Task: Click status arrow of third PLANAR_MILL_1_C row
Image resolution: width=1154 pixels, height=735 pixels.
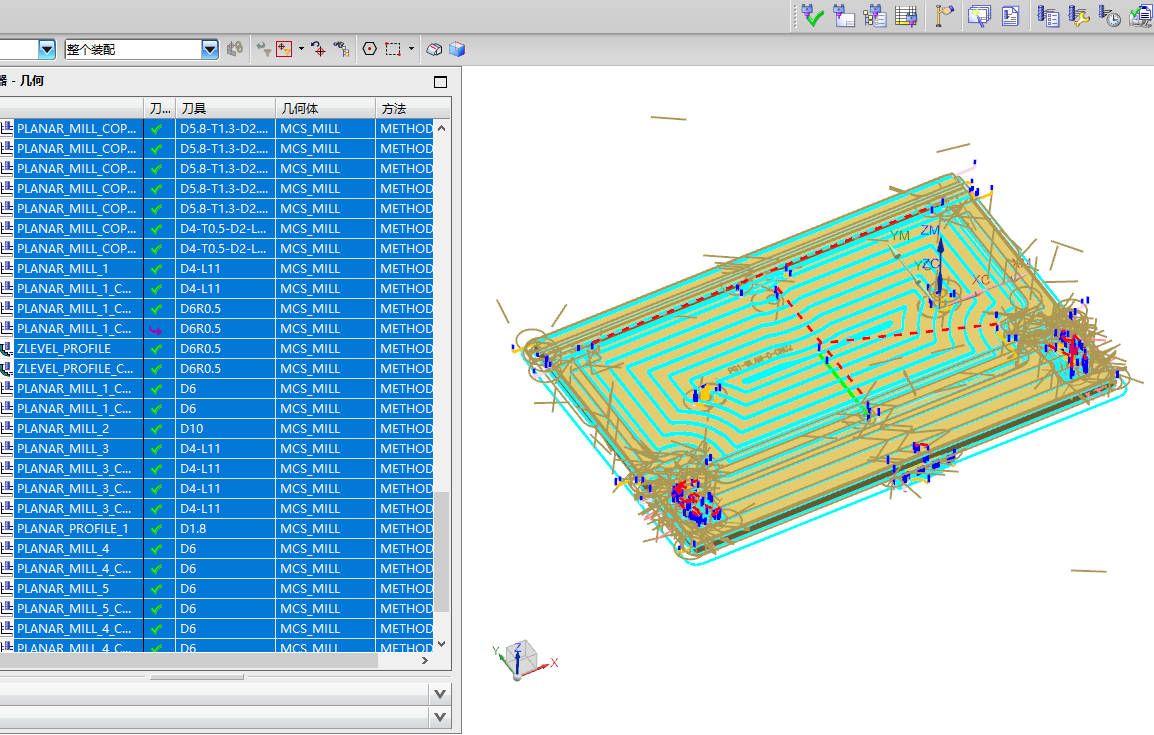Action: (x=156, y=329)
